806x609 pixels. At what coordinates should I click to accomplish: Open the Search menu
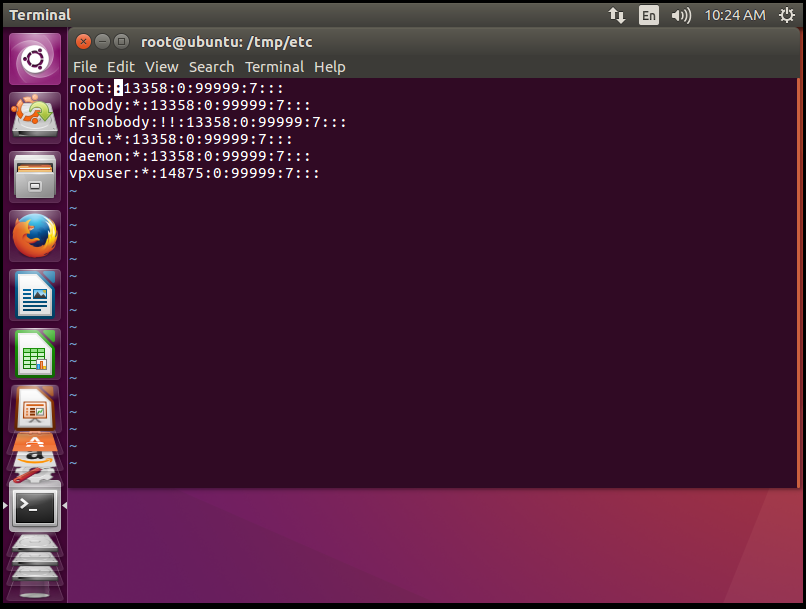click(x=211, y=67)
